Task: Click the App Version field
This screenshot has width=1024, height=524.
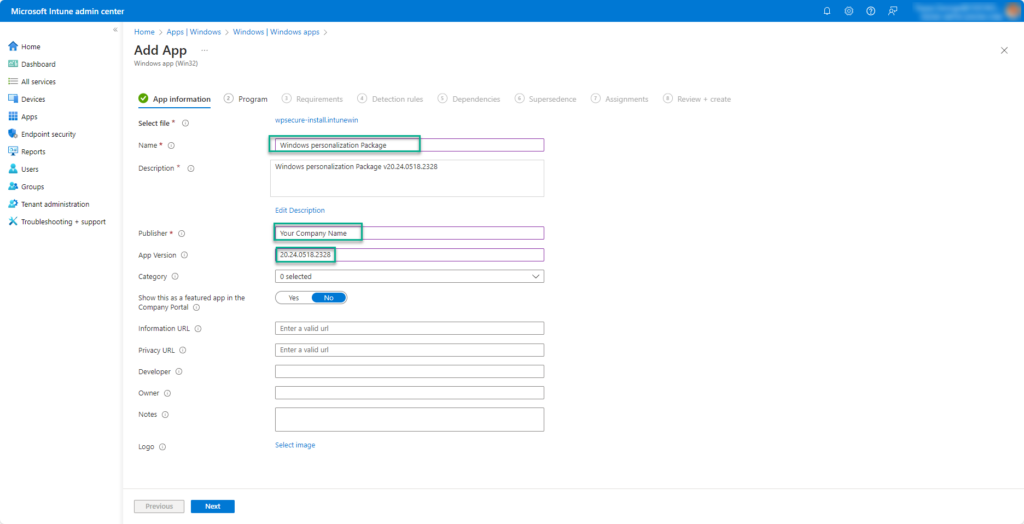Action: (409, 255)
